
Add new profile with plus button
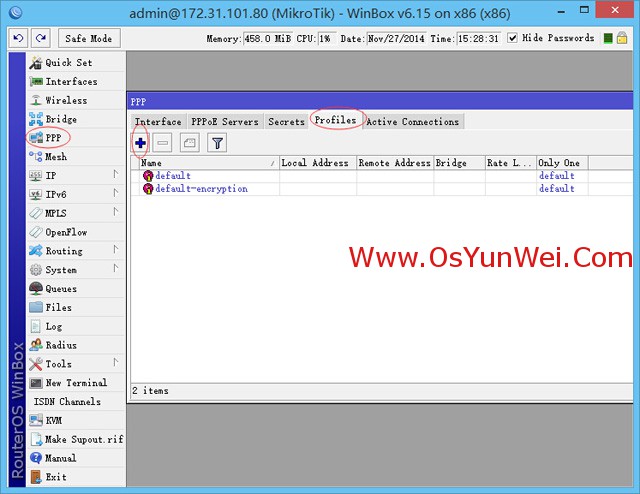coord(140,143)
